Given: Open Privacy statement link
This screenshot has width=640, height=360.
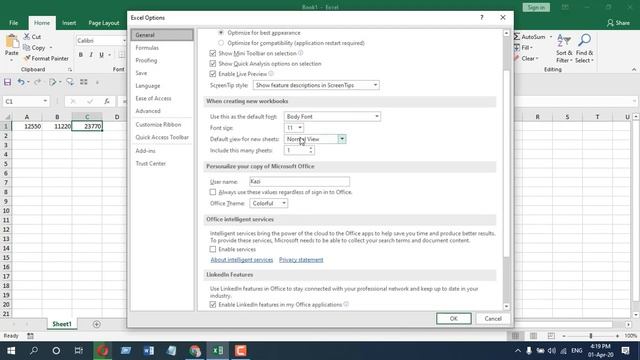Looking at the screenshot, I should click(x=301, y=260).
